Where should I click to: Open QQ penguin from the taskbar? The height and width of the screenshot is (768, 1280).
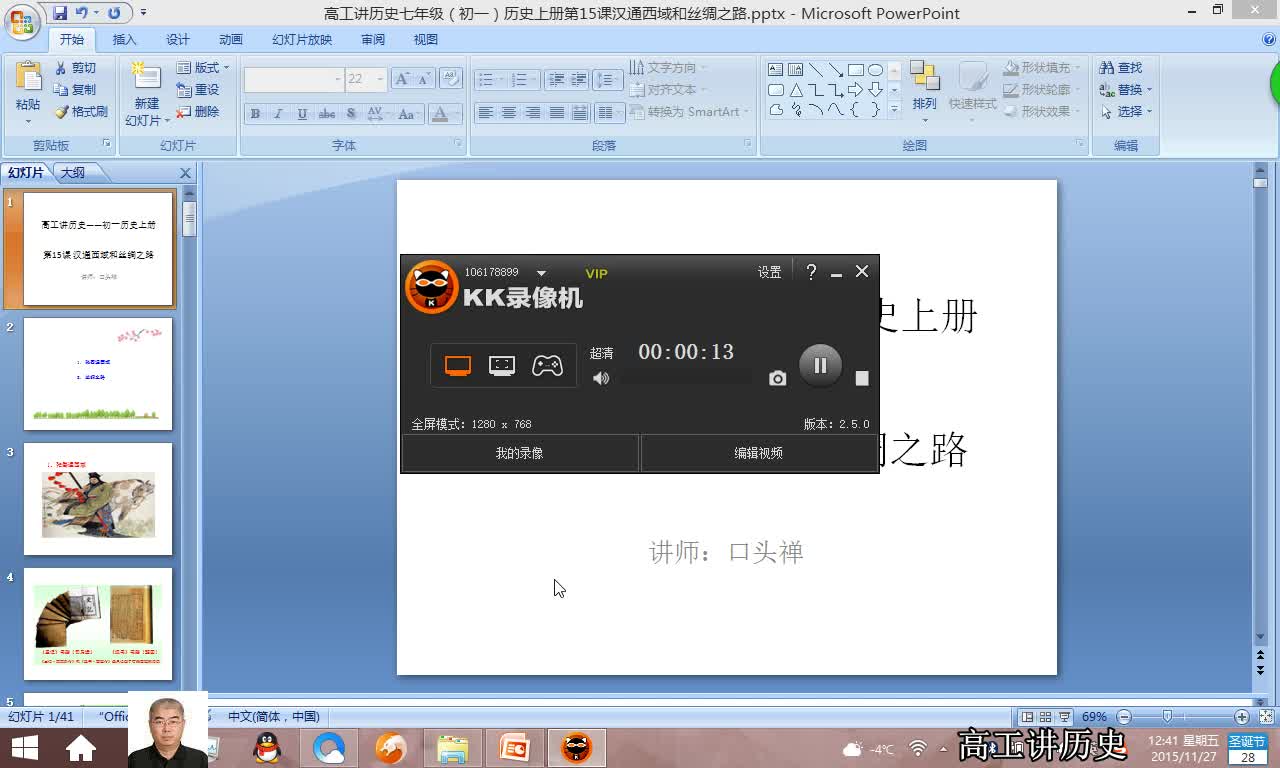(267, 747)
